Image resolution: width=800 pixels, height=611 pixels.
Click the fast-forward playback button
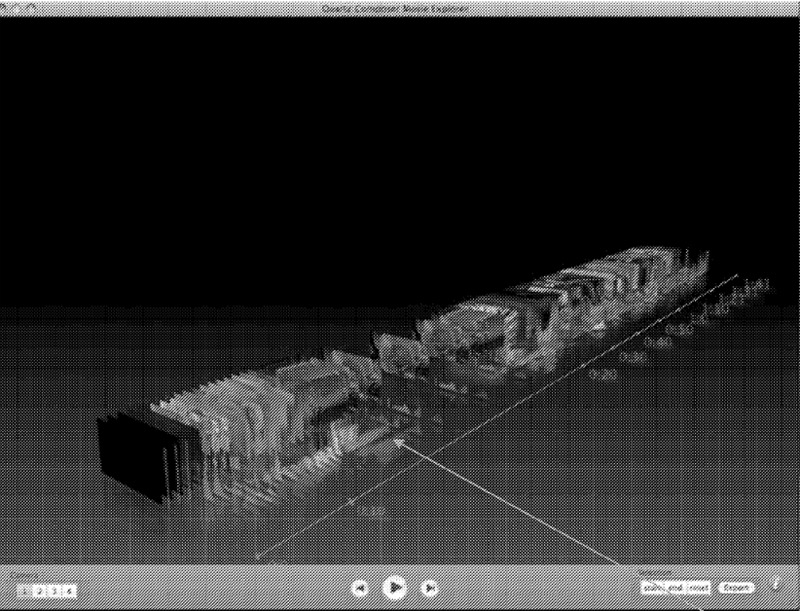click(430, 588)
